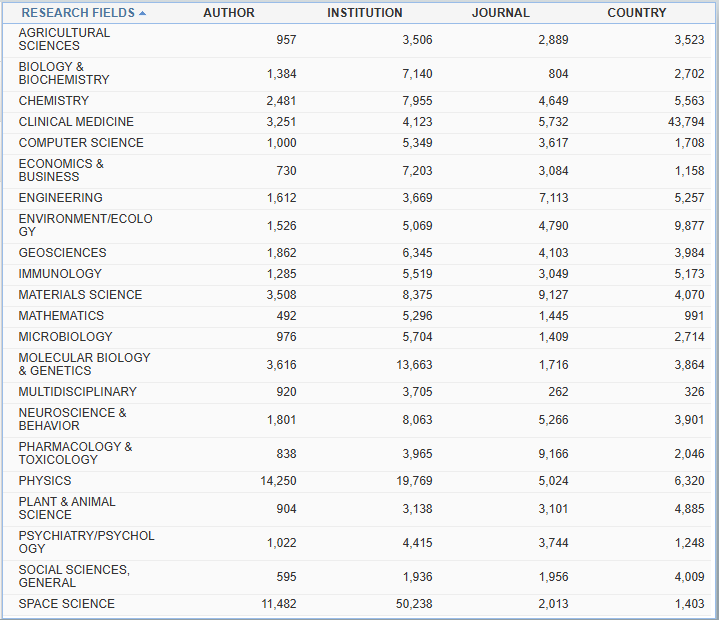Click the Physics author count 14,250
Screen dimensions: 719x620
(278, 481)
